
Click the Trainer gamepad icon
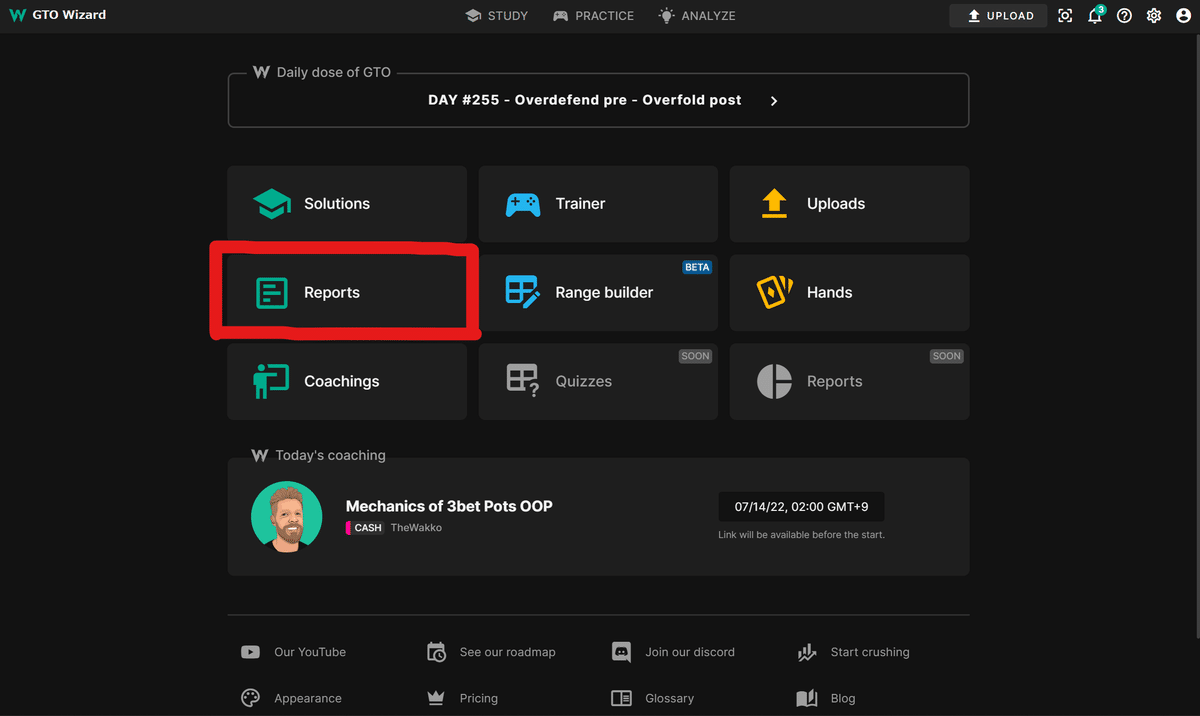tap(523, 204)
